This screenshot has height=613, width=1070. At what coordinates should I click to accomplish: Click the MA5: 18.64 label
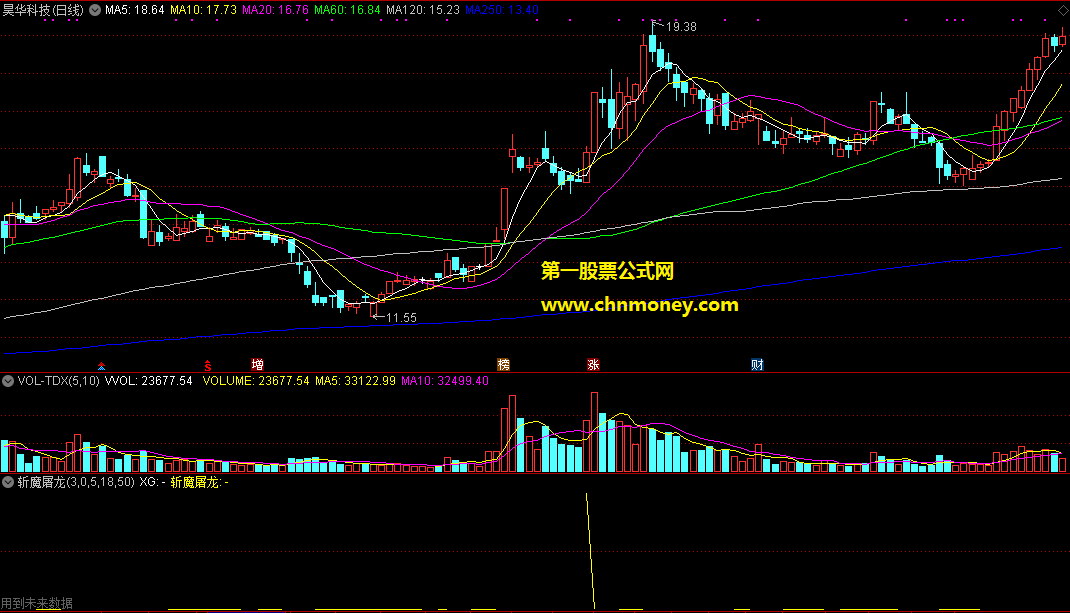coord(134,10)
